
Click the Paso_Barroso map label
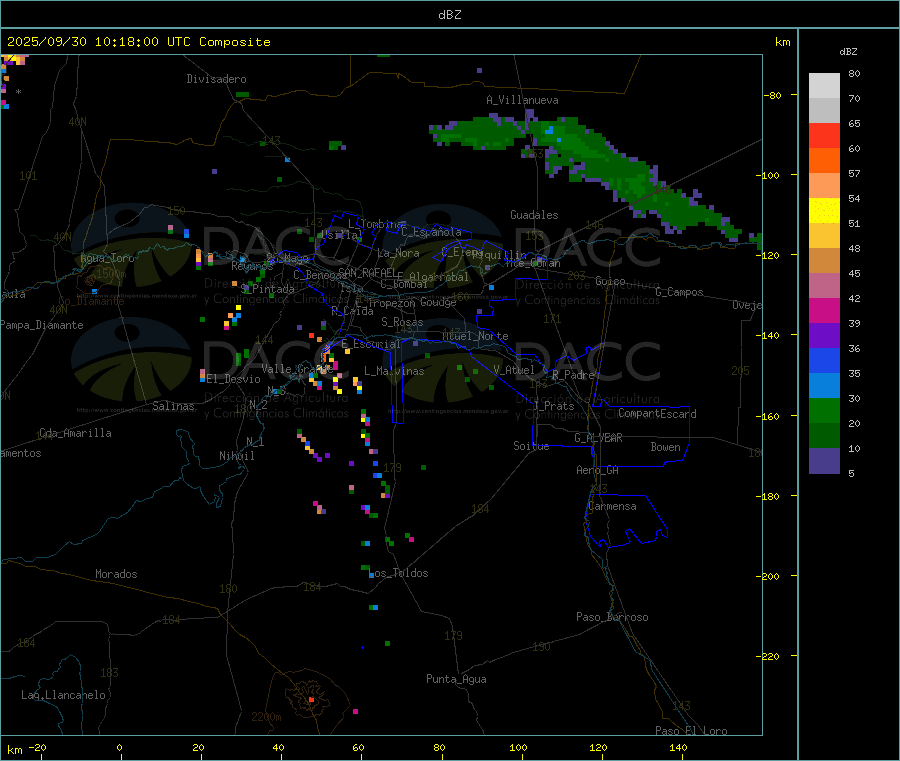pos(612,617)
